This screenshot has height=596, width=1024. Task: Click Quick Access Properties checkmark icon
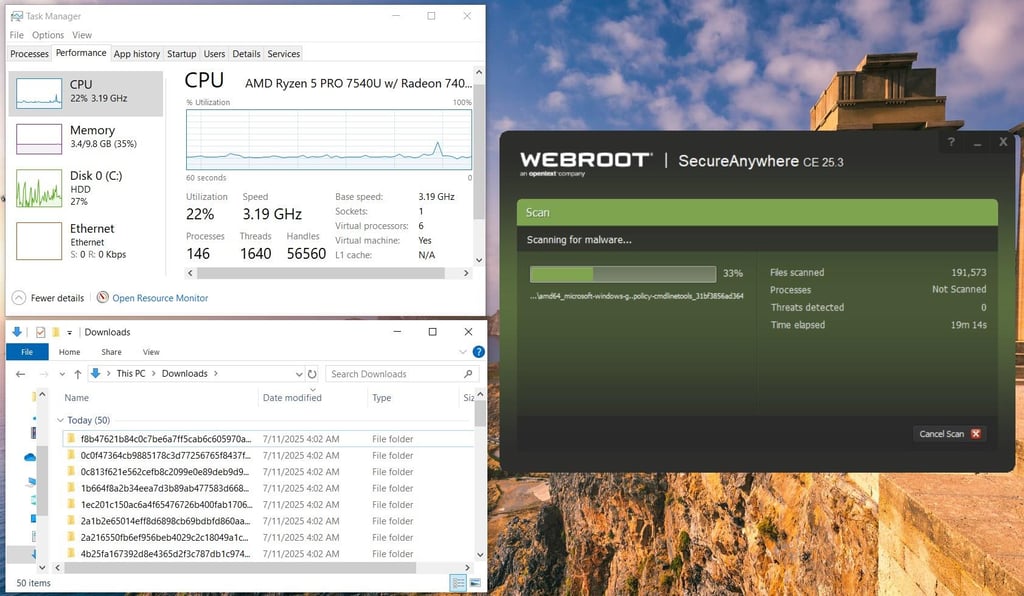pos(40,332)
